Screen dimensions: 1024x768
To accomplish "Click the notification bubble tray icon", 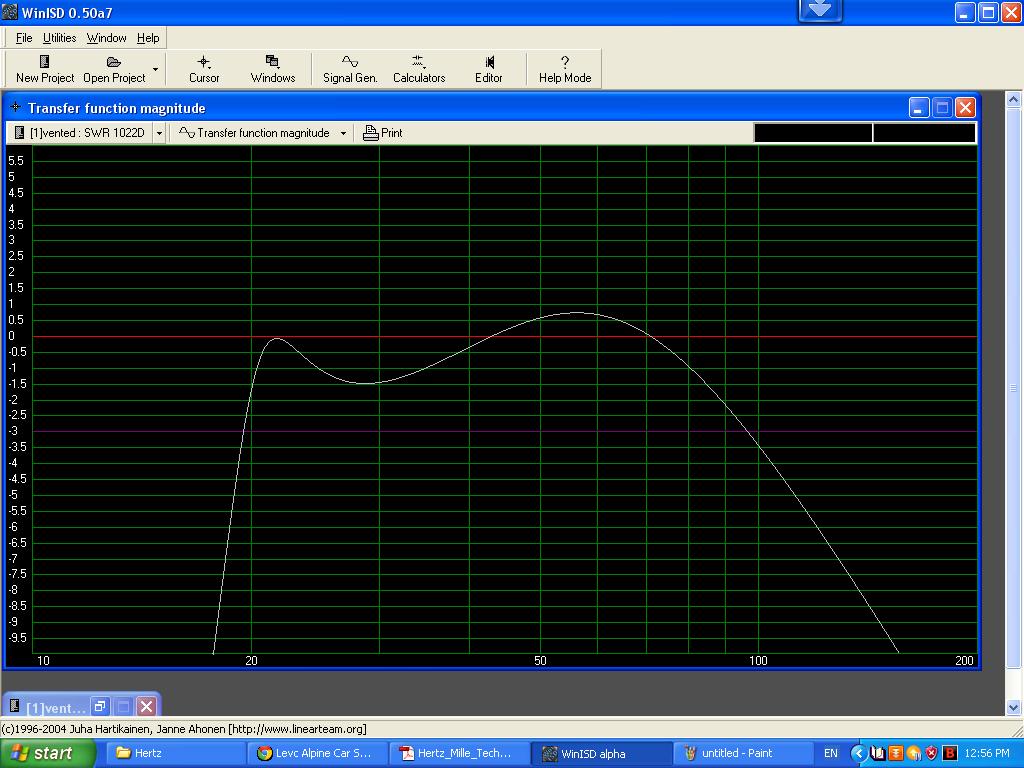I will point(914,754).
